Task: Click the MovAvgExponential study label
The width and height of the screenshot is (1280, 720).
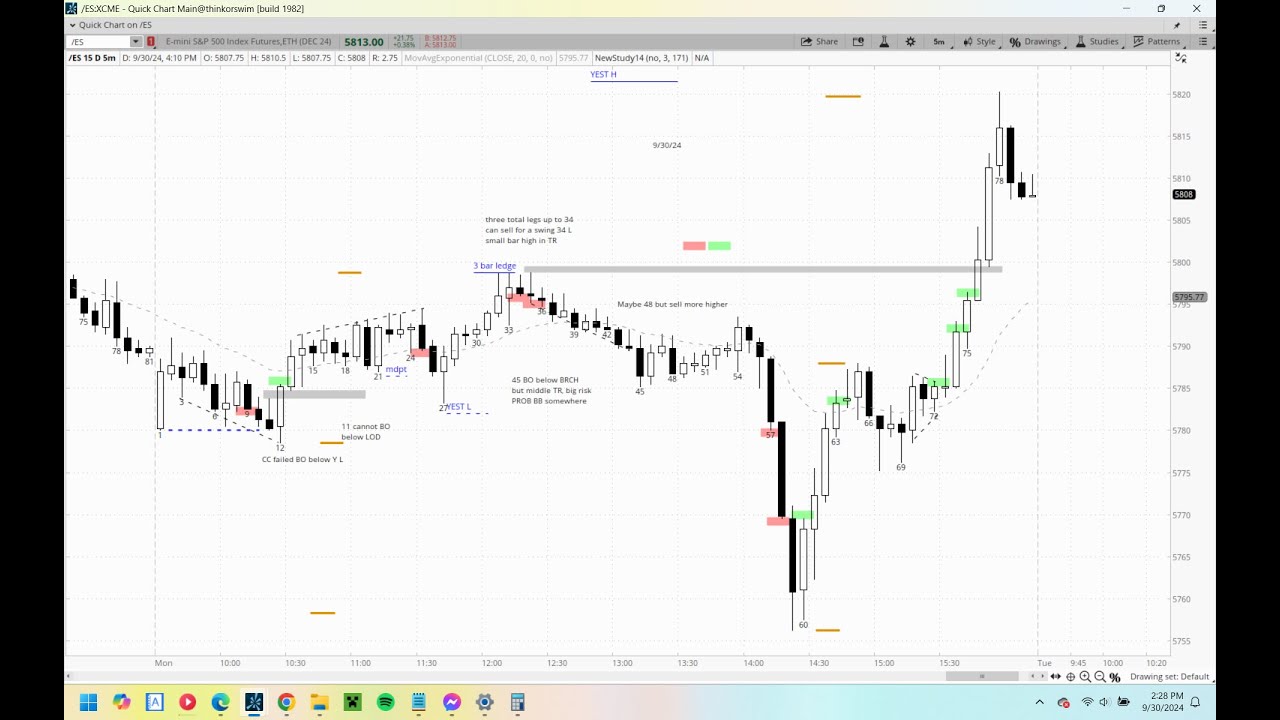Action: (478, 58)
